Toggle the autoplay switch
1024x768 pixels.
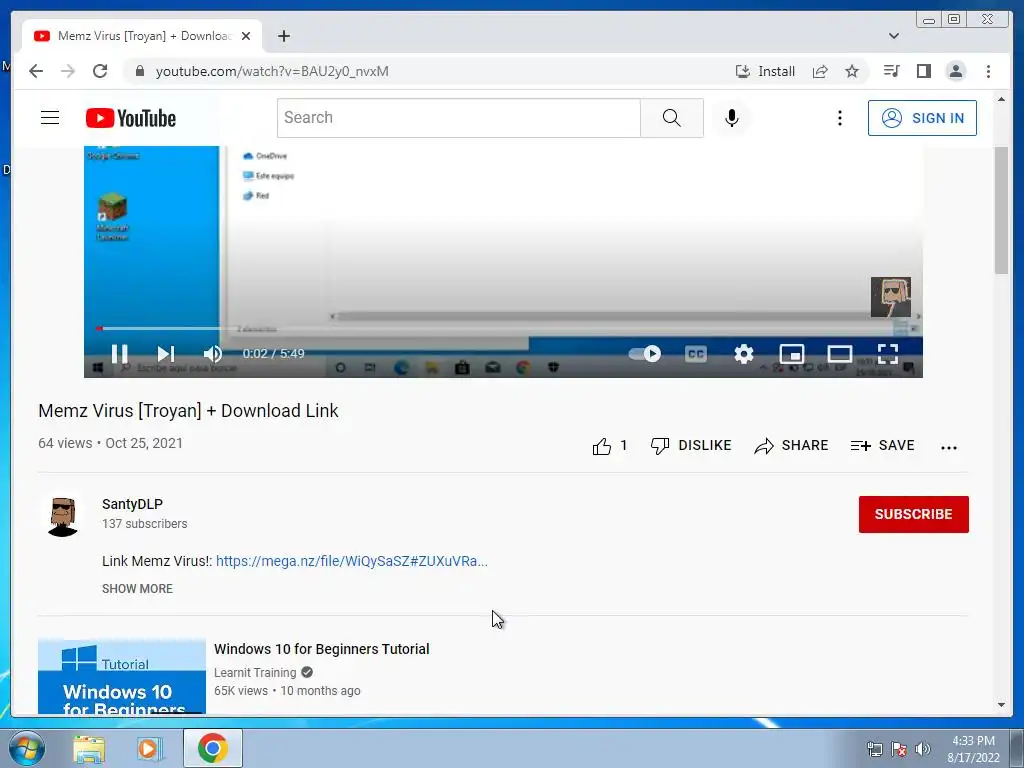click(x=645, y=354)
